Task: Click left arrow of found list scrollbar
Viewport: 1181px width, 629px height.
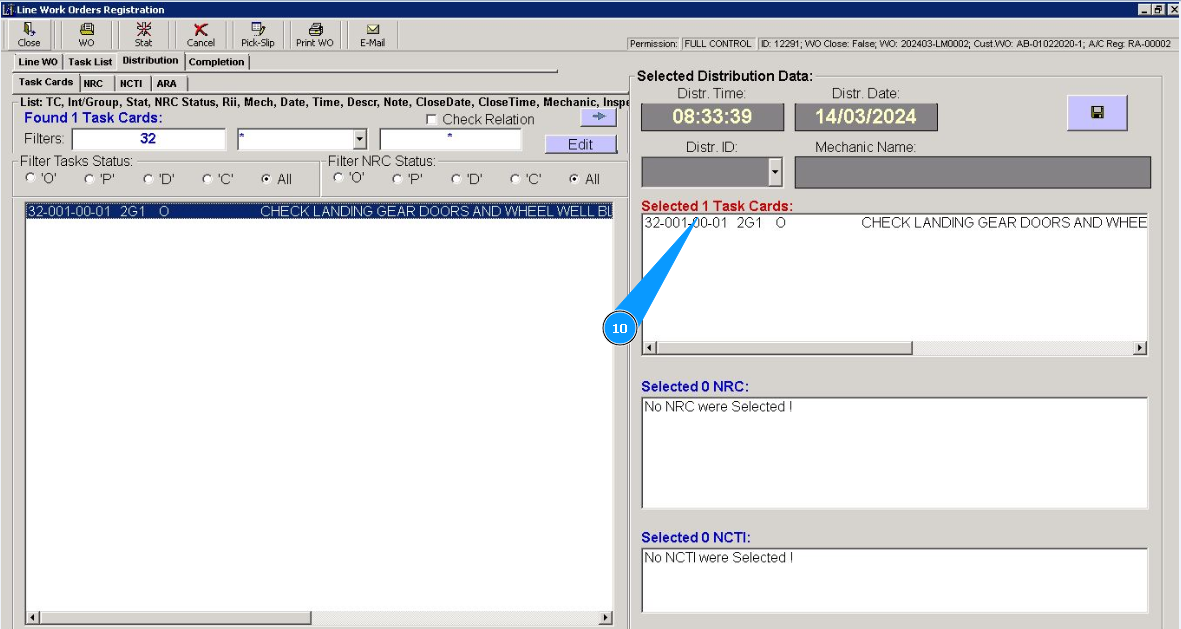Action: (x=32, y=618)
